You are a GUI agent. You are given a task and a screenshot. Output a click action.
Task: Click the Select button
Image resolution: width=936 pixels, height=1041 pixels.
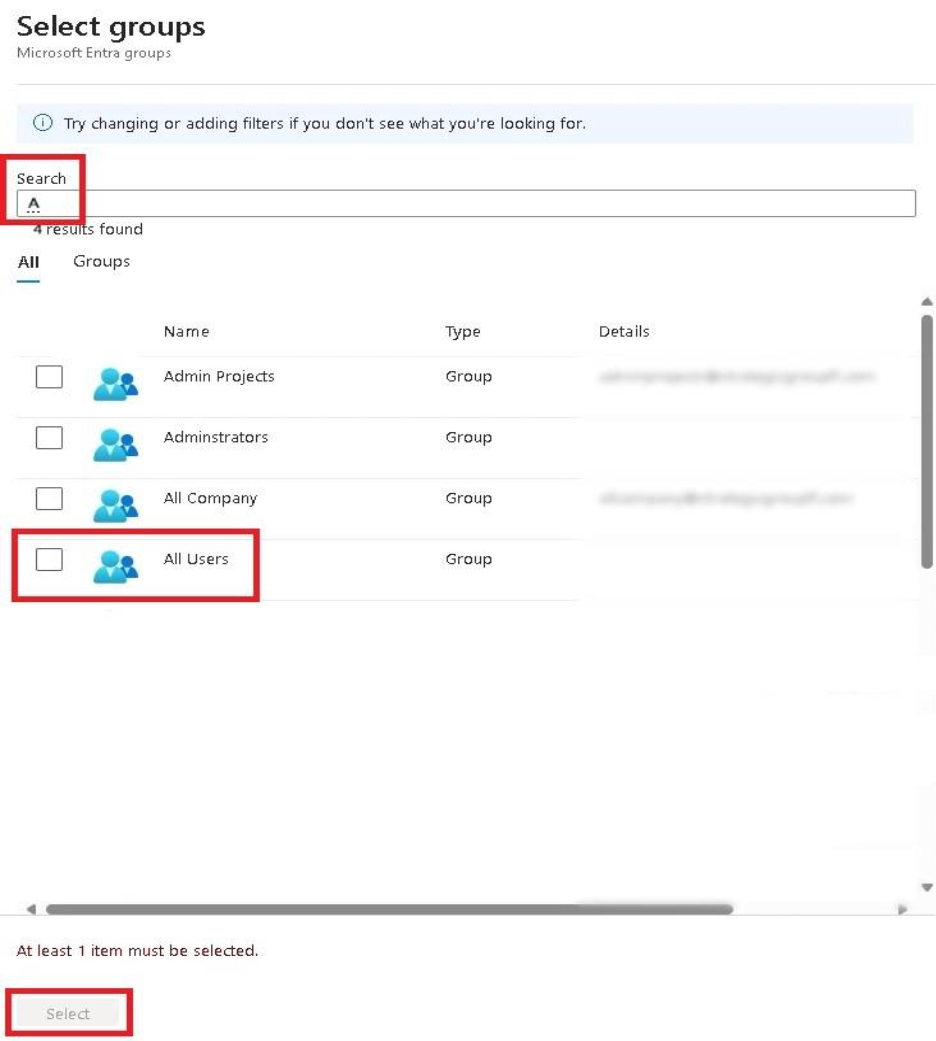point(68,1013)
